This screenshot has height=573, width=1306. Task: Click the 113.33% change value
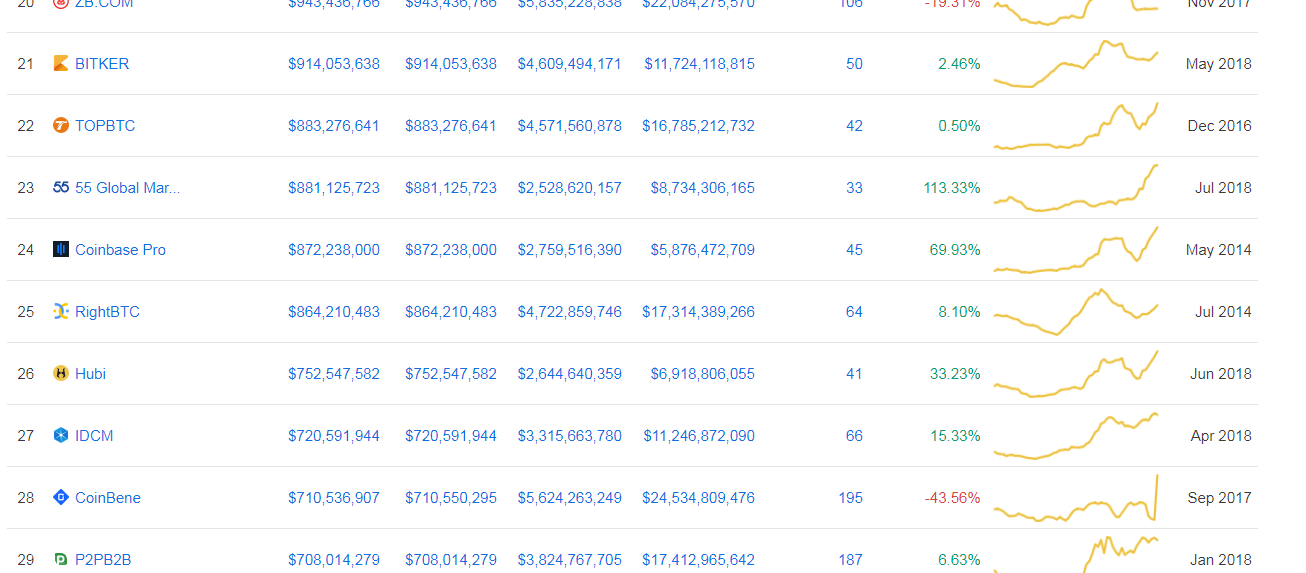tap(952, 188)
